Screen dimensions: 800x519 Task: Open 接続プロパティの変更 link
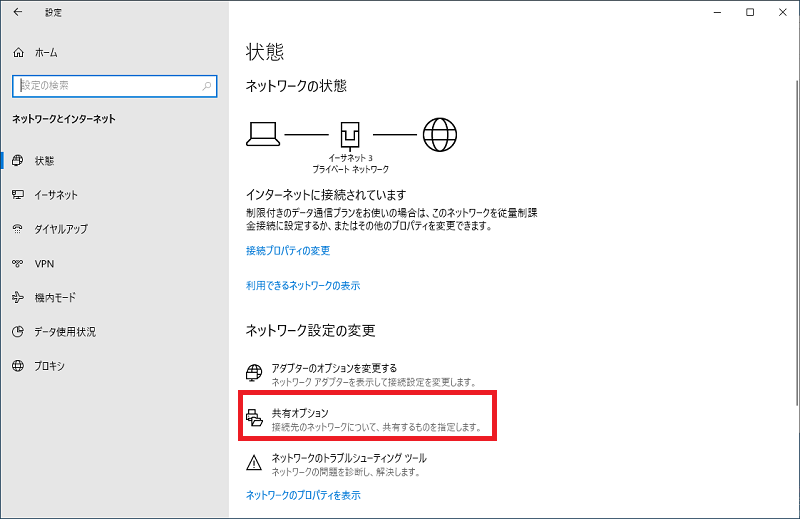click(288, 251)
